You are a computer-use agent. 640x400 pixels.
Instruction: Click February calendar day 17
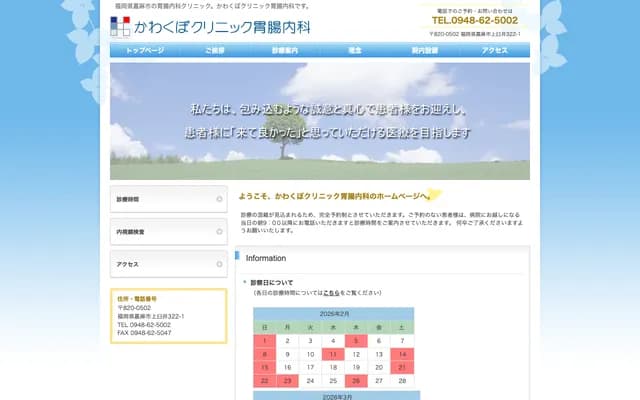310,367
